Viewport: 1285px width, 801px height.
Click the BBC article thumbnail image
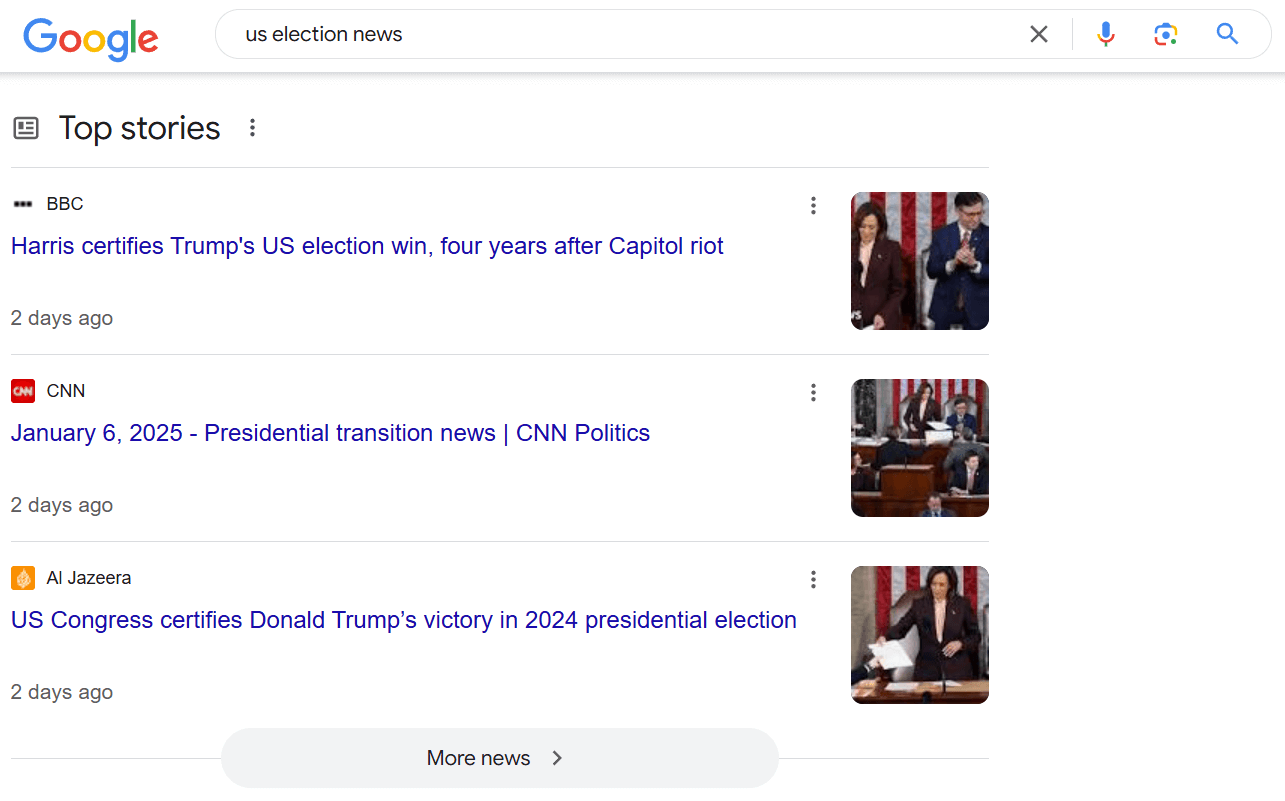pyautogui.click(x=919, y=261)
